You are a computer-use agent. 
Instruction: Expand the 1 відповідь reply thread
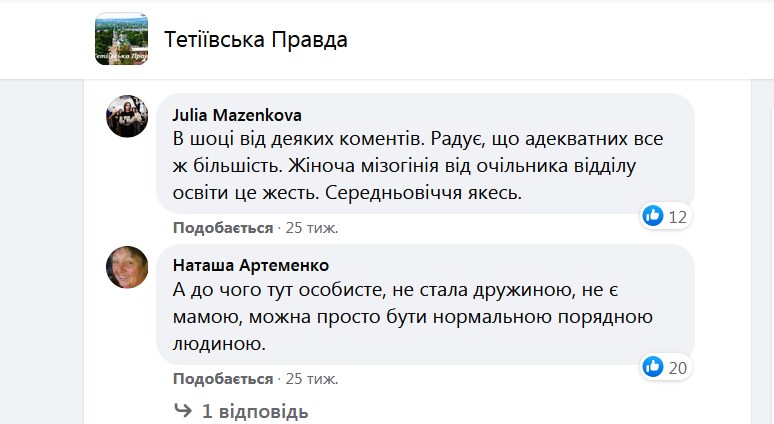255,411
